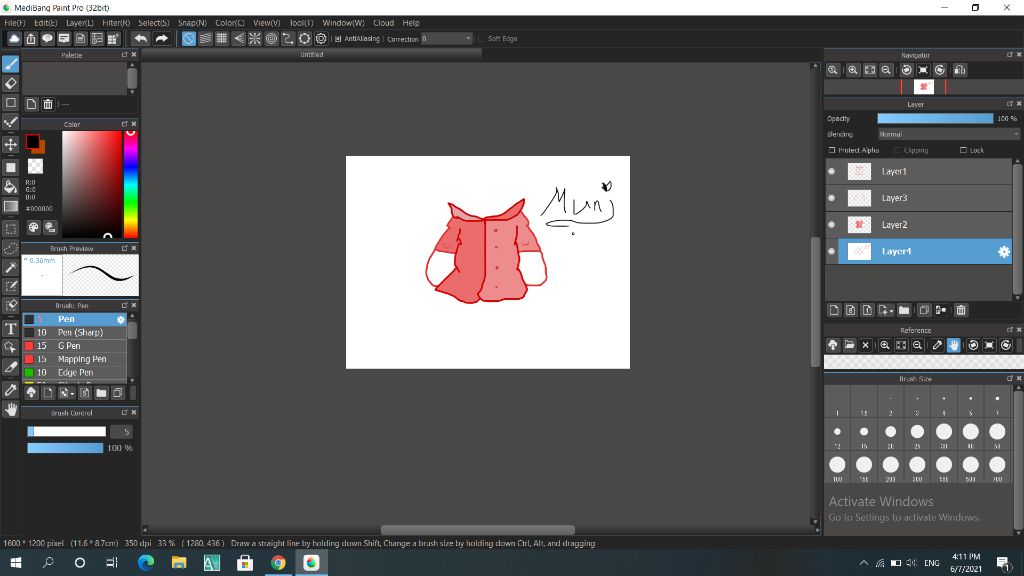Select the Text tool

(10, 328)
